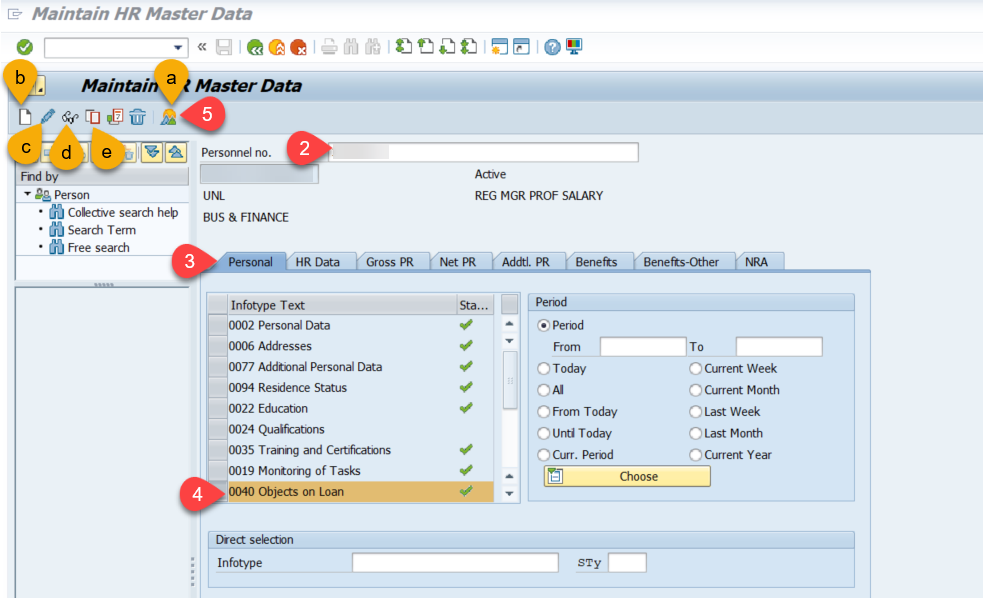Viewport: 983px width, 598px height.
Task: Click into the Personnel no. field
Action: [x=484, y=152]
